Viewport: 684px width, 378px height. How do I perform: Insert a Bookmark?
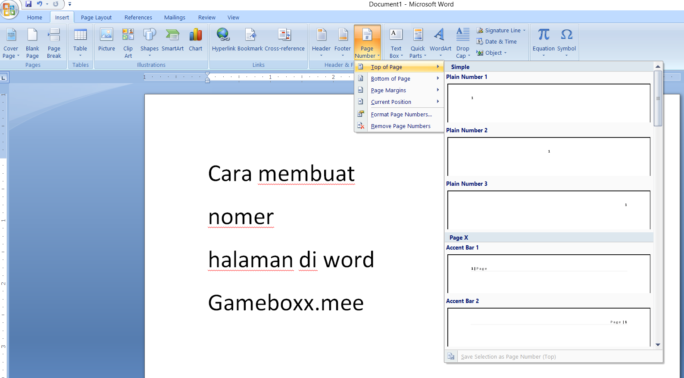click(250, 40)
